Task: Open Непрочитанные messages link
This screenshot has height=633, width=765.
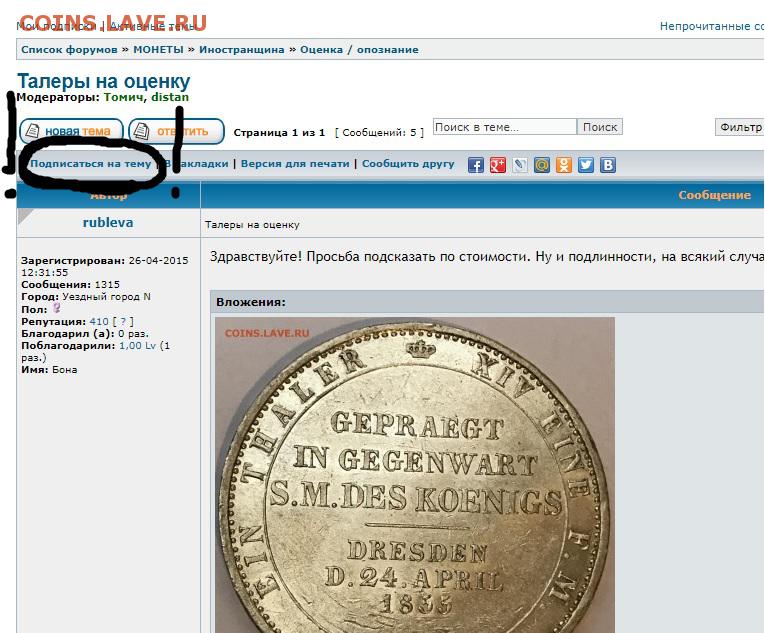Action: point(712,26)
